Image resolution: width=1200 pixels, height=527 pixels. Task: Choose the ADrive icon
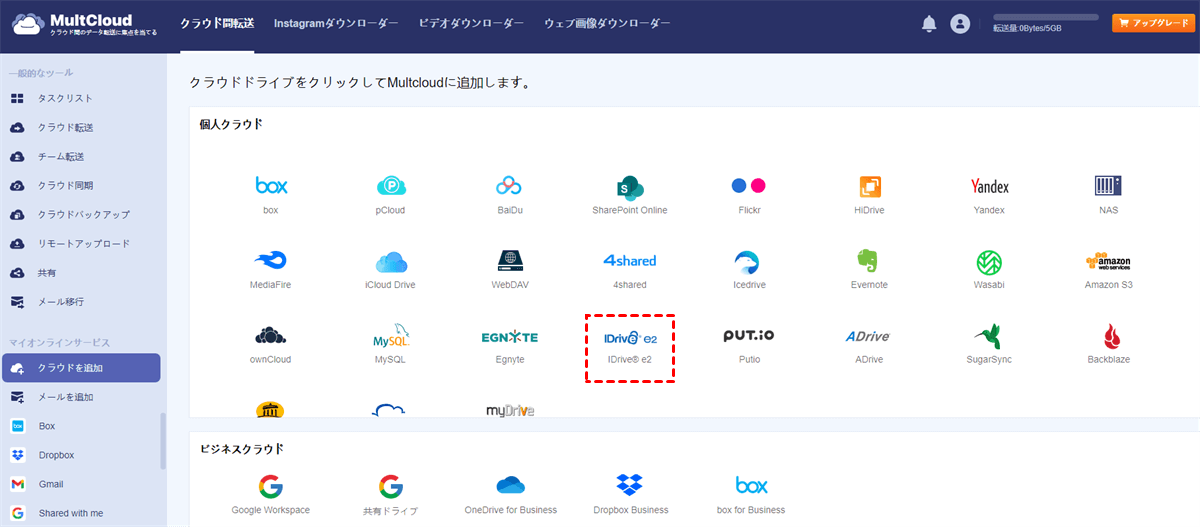868,337
